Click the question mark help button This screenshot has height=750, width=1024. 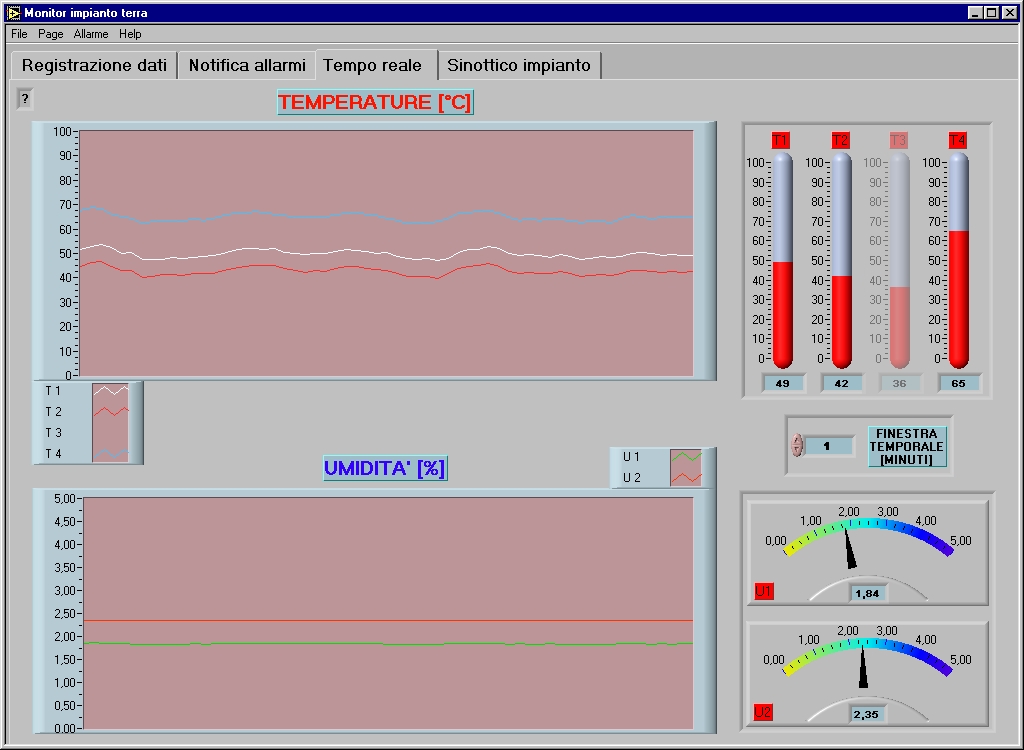point(25,99)
